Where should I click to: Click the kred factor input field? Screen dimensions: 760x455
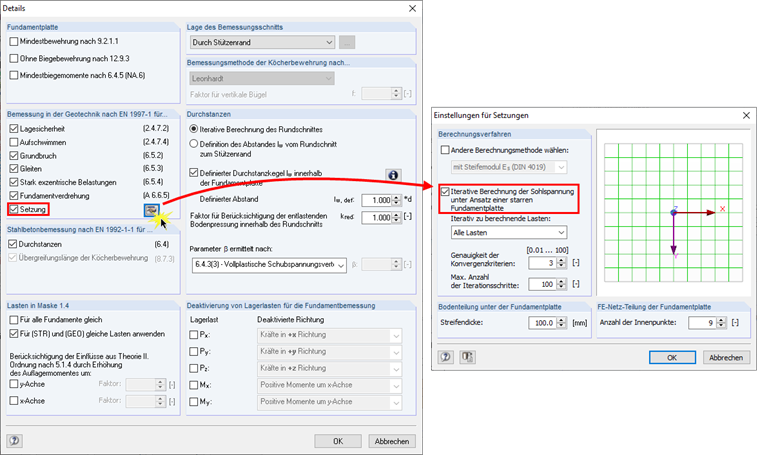[377, 218]
